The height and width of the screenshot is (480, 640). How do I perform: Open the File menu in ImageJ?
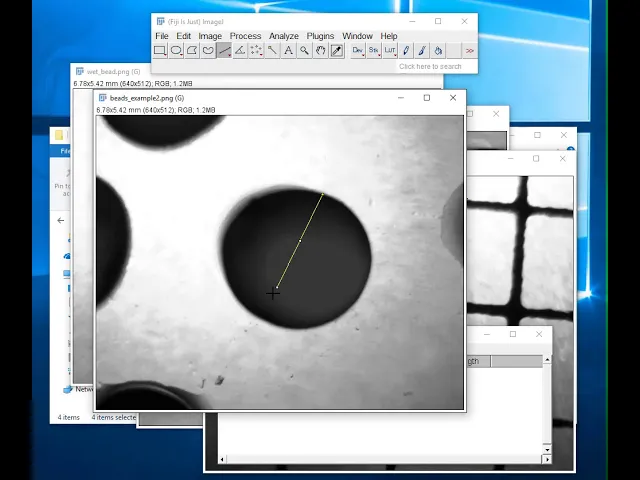coord(162,36)
